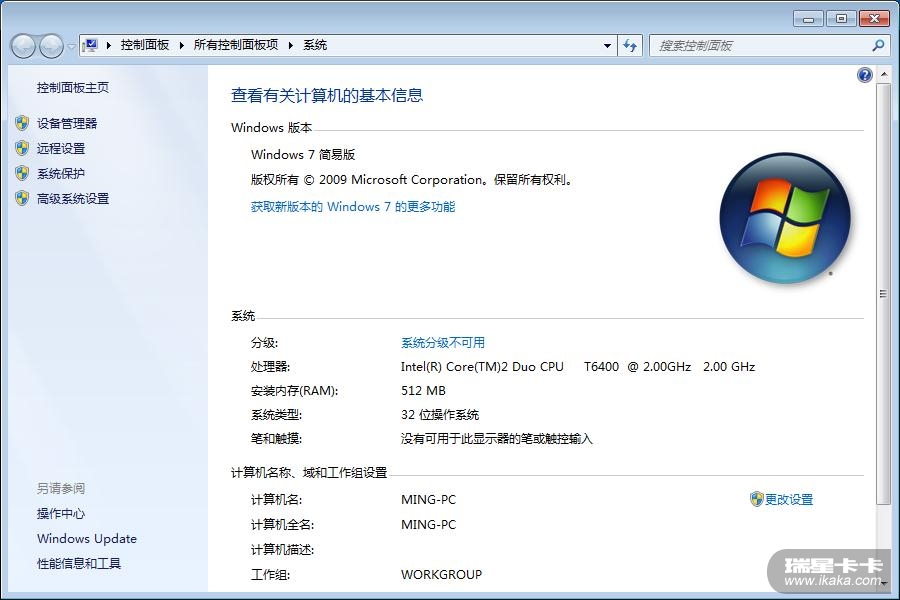Expand the arrow after 所有控制面板项 breadcrumb
This screenshot has width=900, height=600.
coord(290,45)
